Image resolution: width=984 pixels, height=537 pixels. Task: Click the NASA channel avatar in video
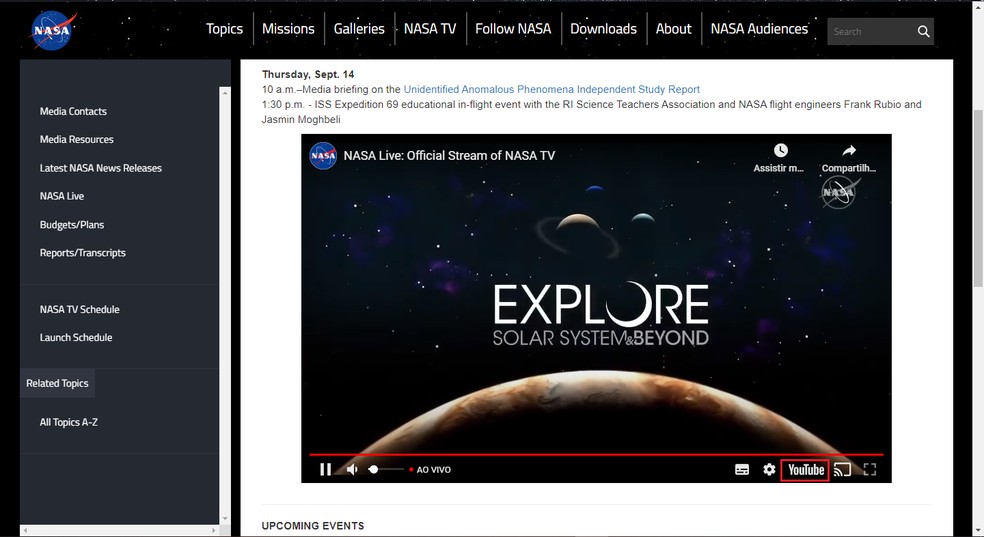[x=323, y=156]
